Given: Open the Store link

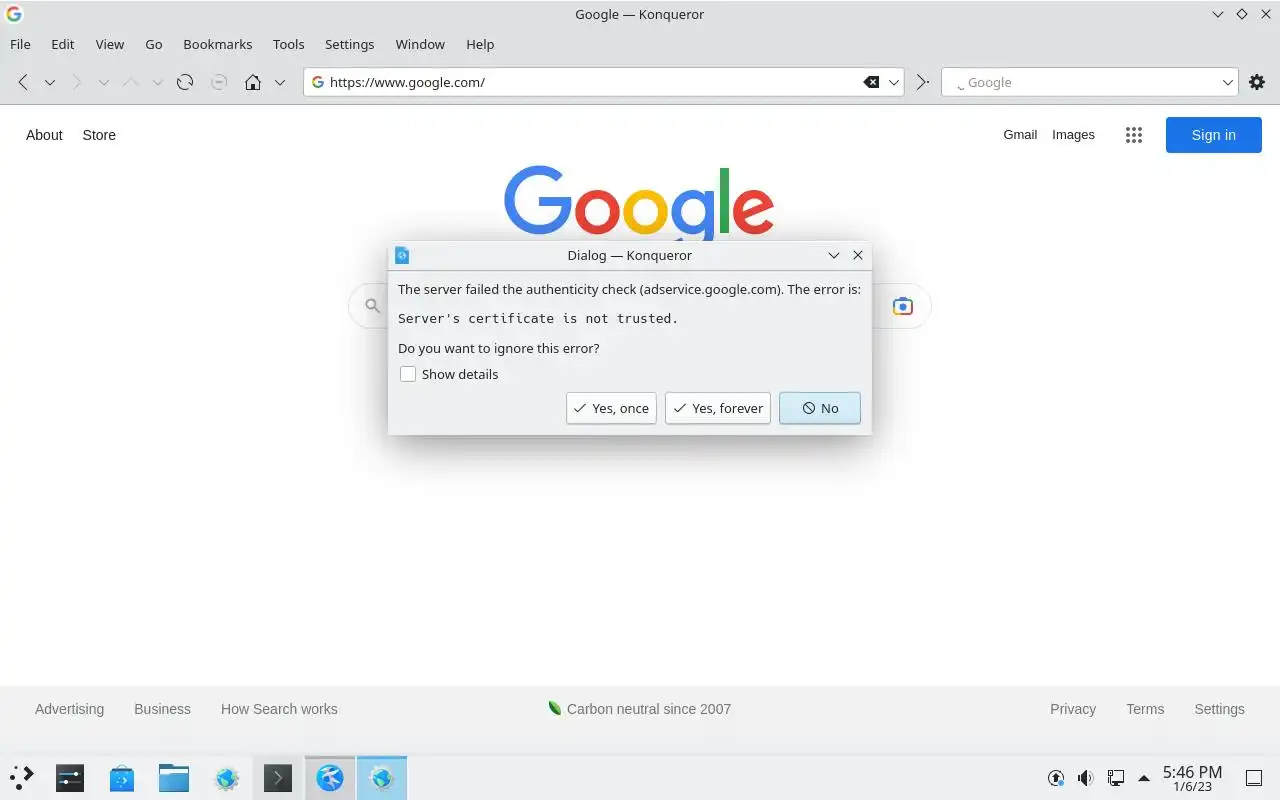Looking at the screenshot, I should point(99,135).
